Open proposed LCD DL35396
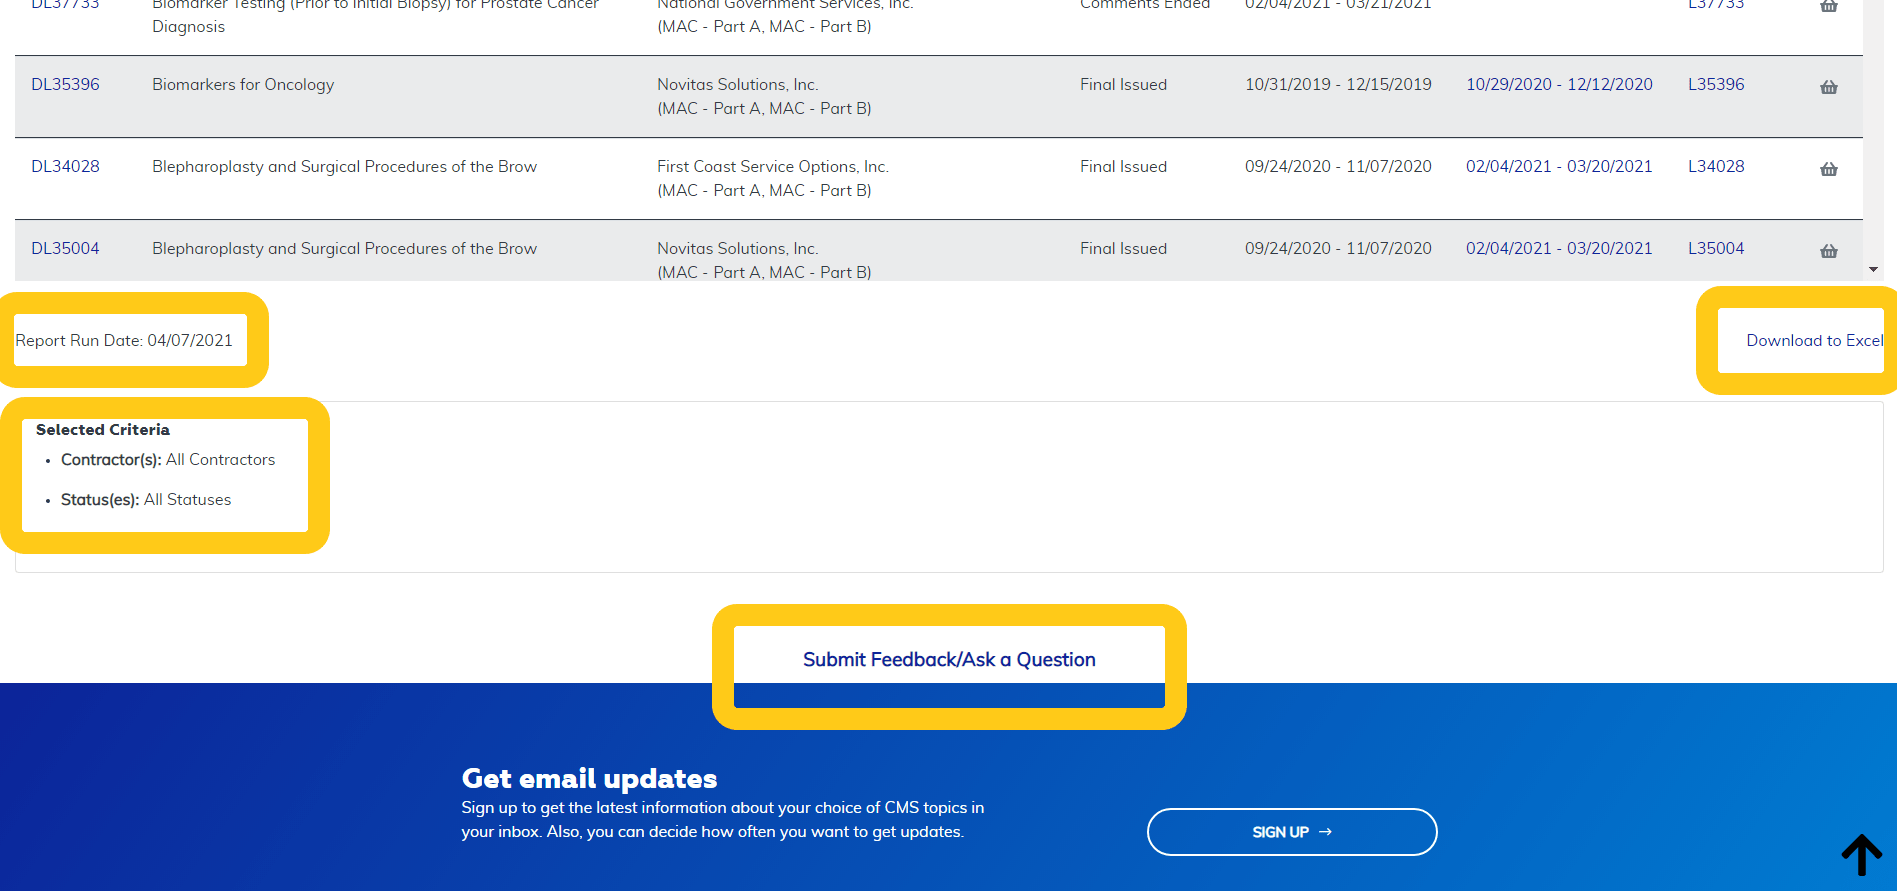 coord(65,85)
